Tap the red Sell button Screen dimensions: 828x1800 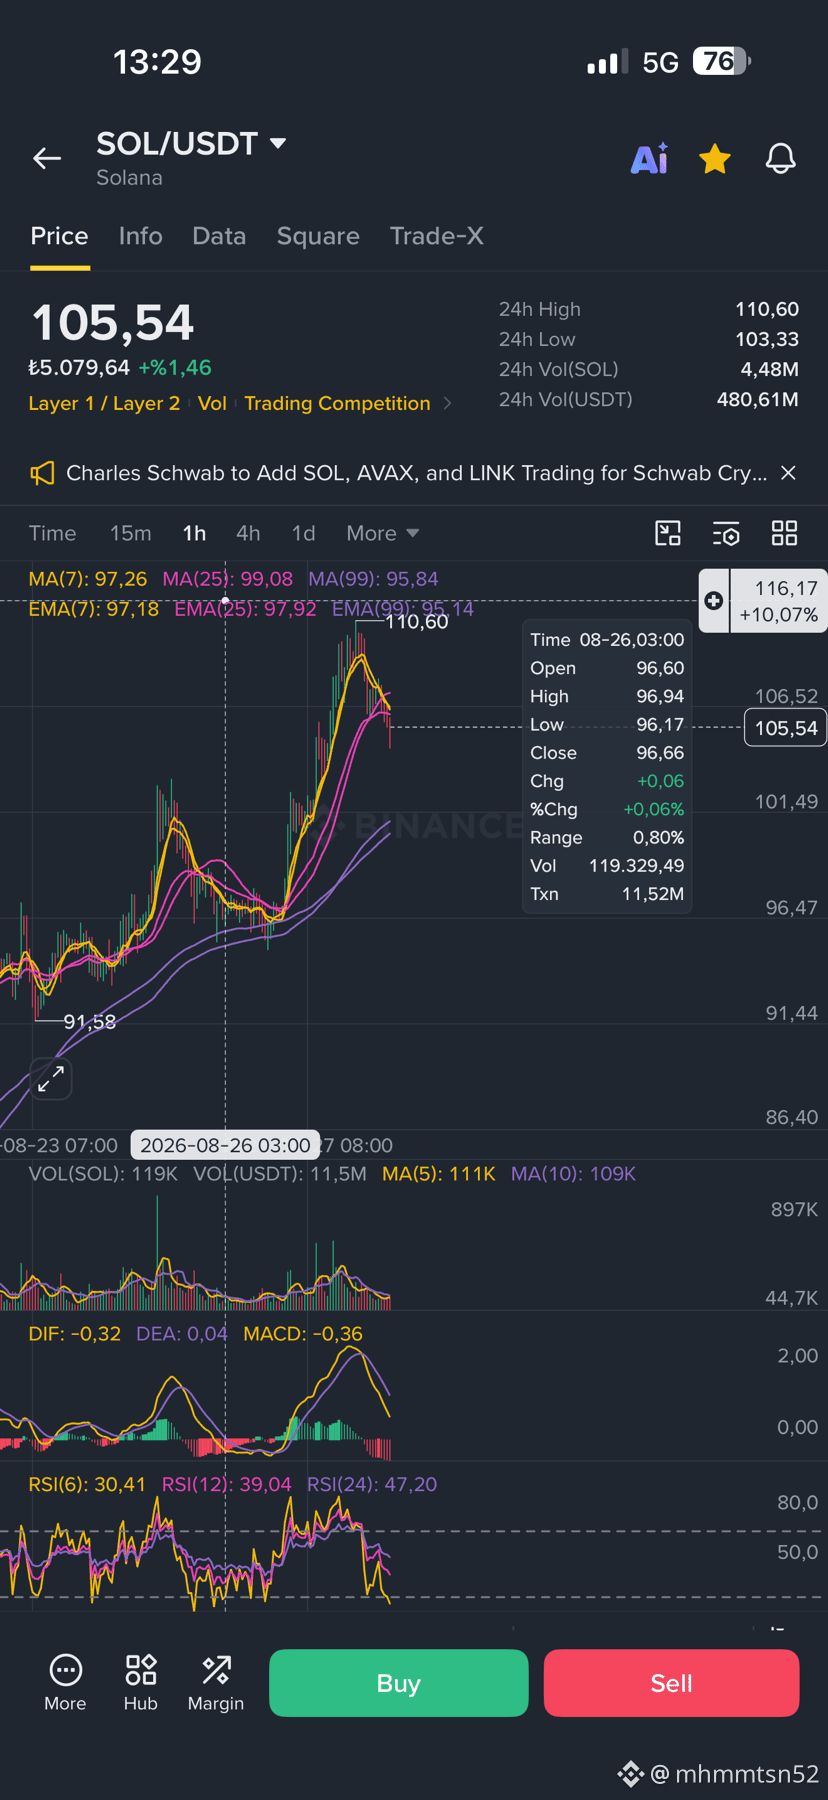671,1683
